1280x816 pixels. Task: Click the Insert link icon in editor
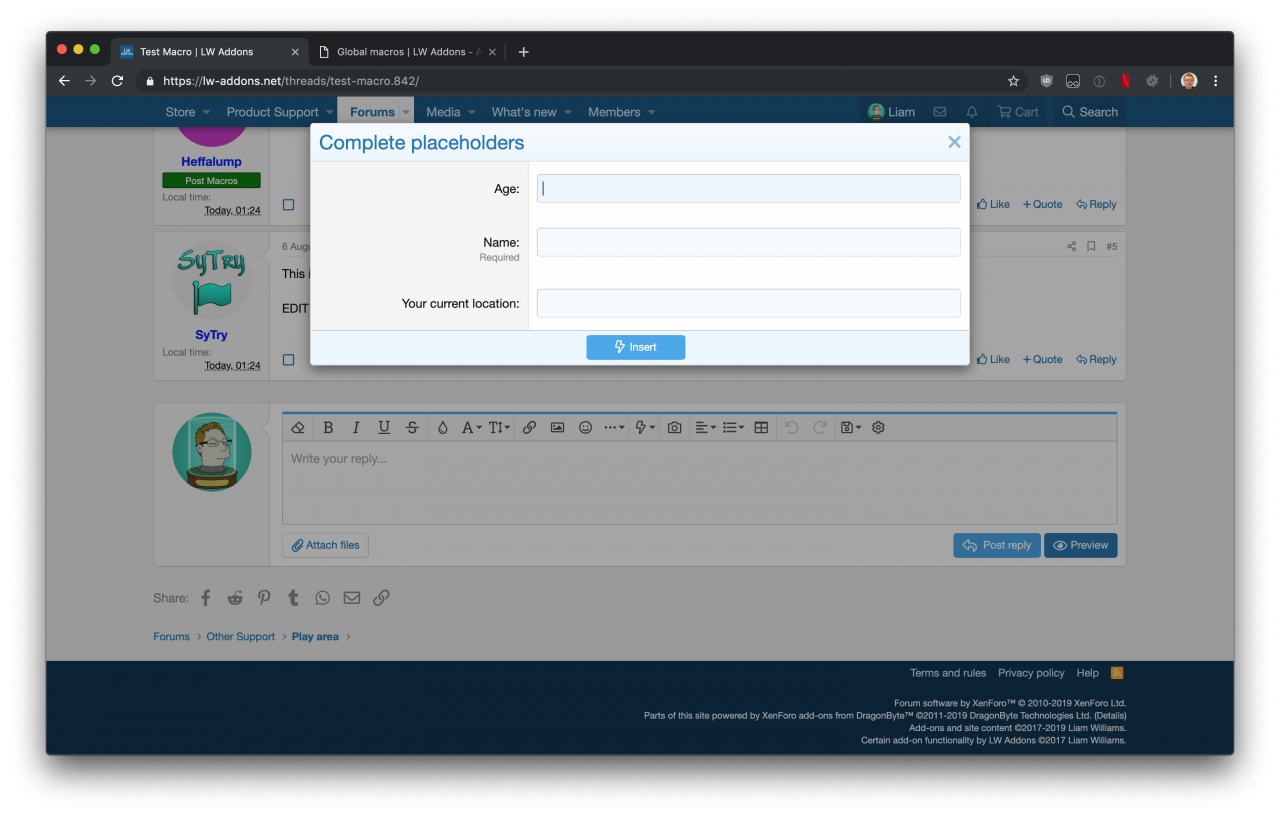[x=529, y=428]
